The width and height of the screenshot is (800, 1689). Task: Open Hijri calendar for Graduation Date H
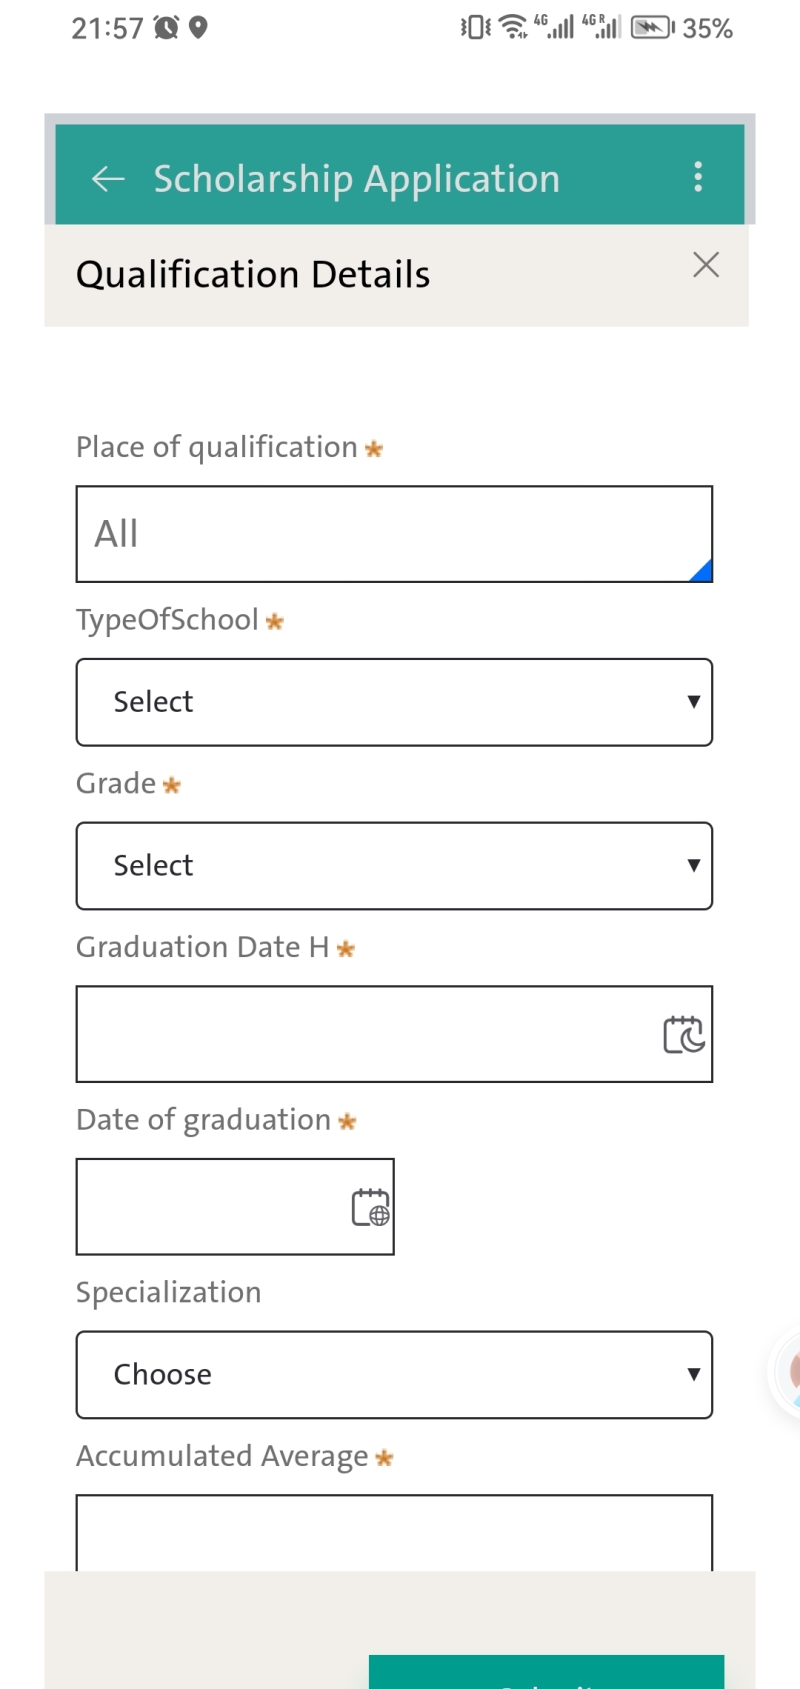click(684, 1034)
